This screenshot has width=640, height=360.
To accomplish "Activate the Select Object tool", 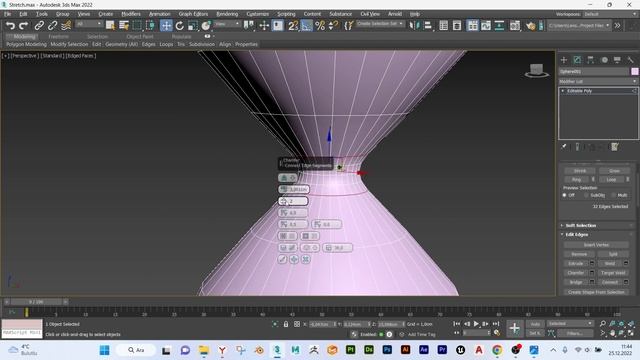I will [110, 26].
